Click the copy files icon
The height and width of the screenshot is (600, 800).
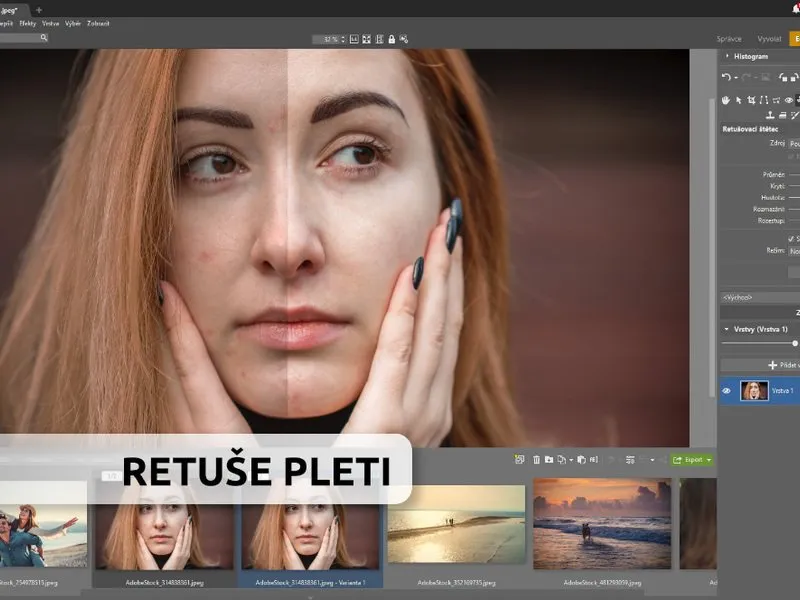point(562,460)
